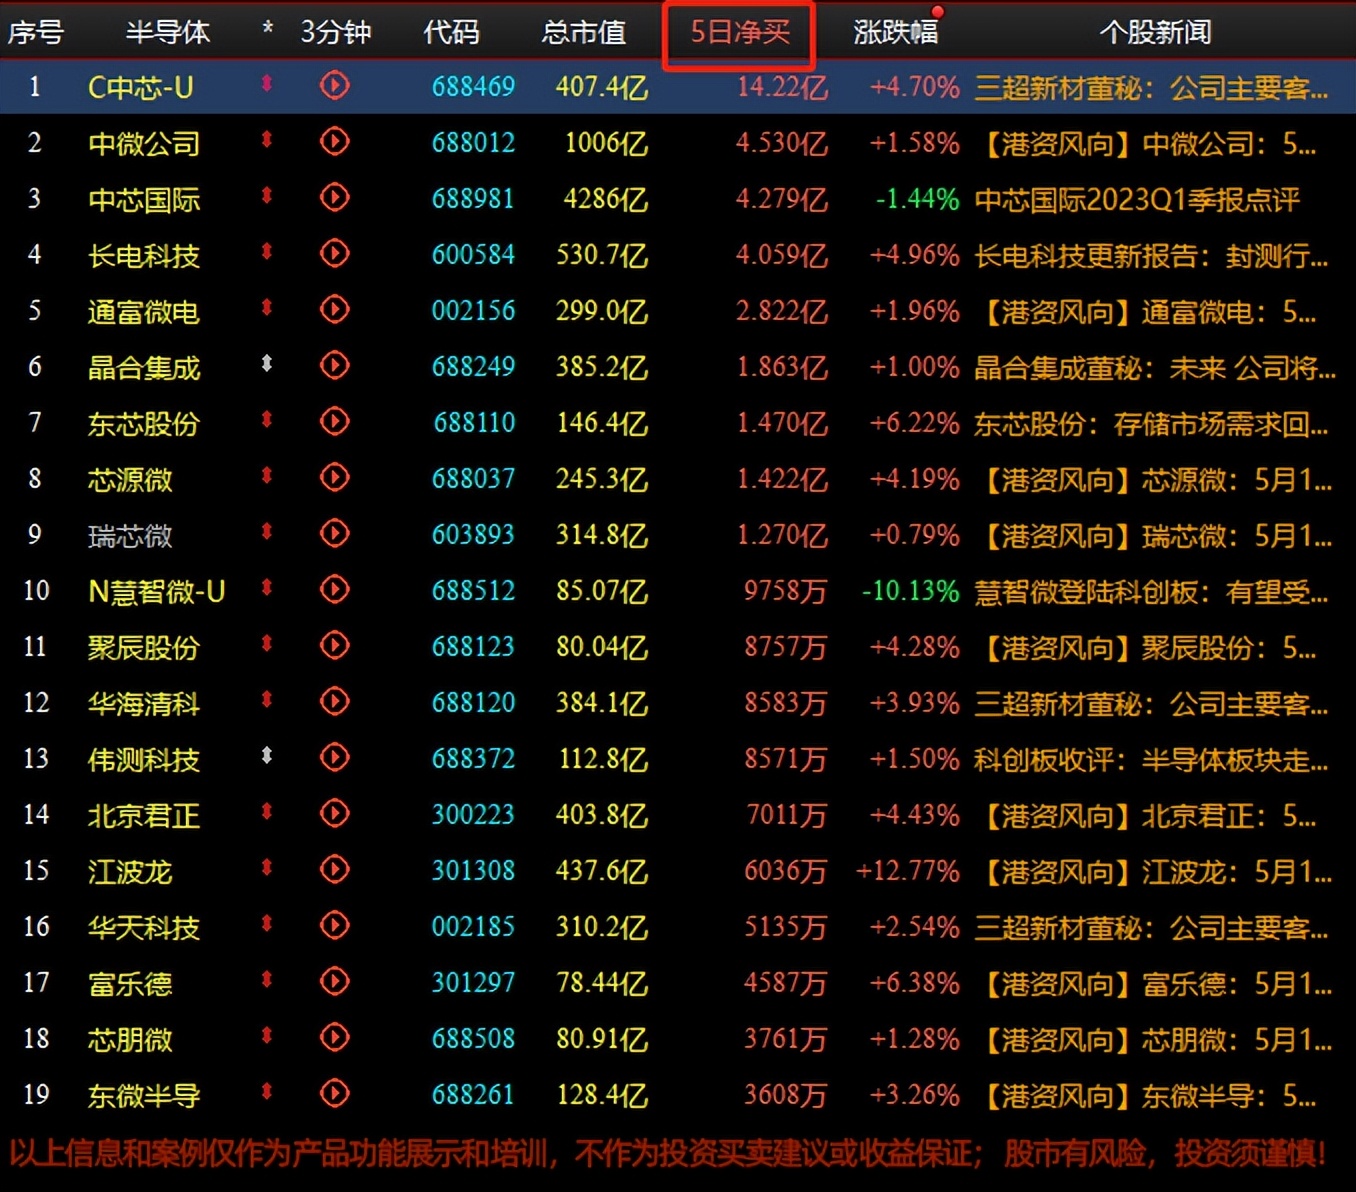The height and width of the screenshot is (1192, 1356).
Task: Open 东芯股份：存储市场需求回 news item
Action: click(1152, 424)
